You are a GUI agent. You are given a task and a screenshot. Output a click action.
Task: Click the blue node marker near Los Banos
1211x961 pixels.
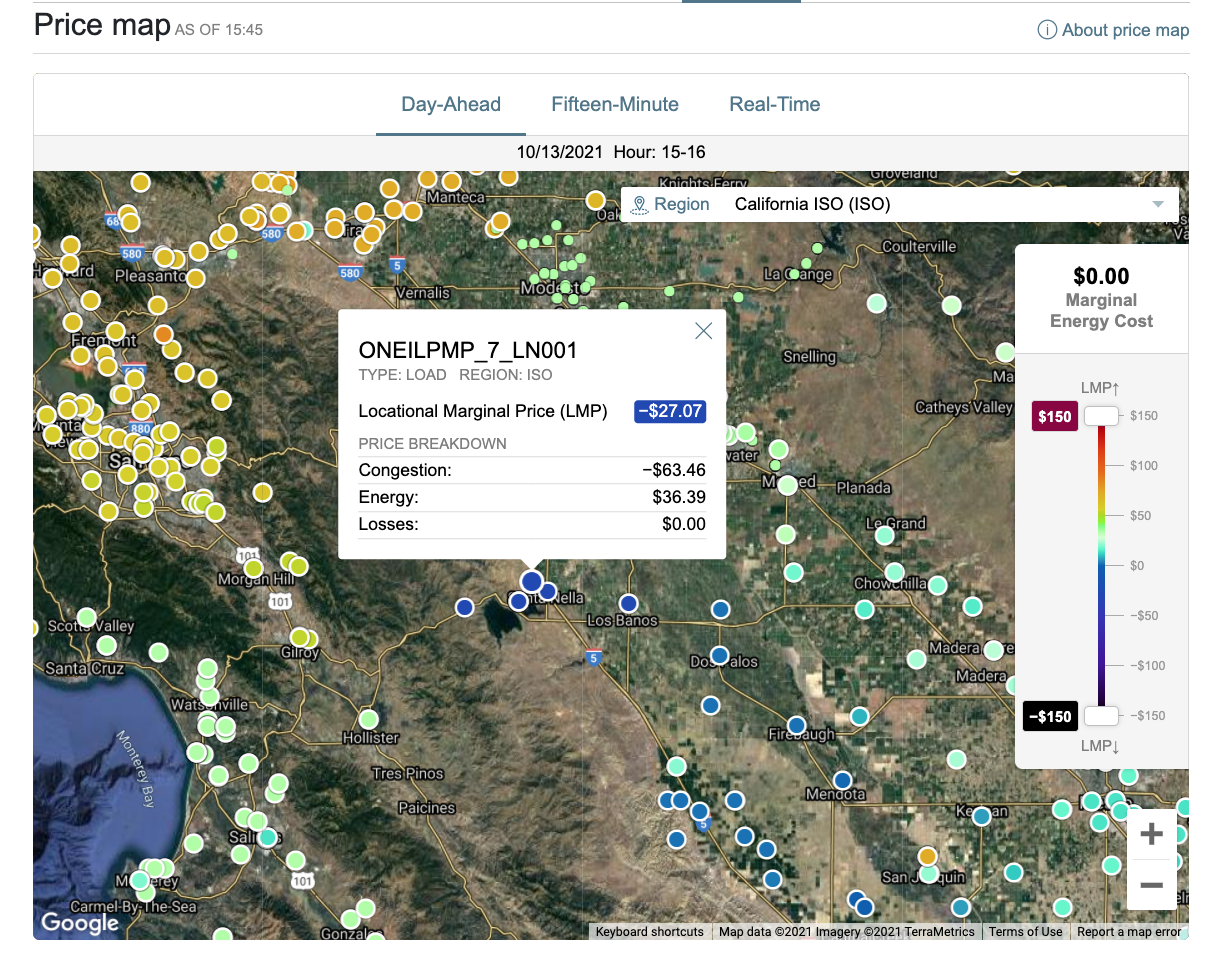pos(628,603)
